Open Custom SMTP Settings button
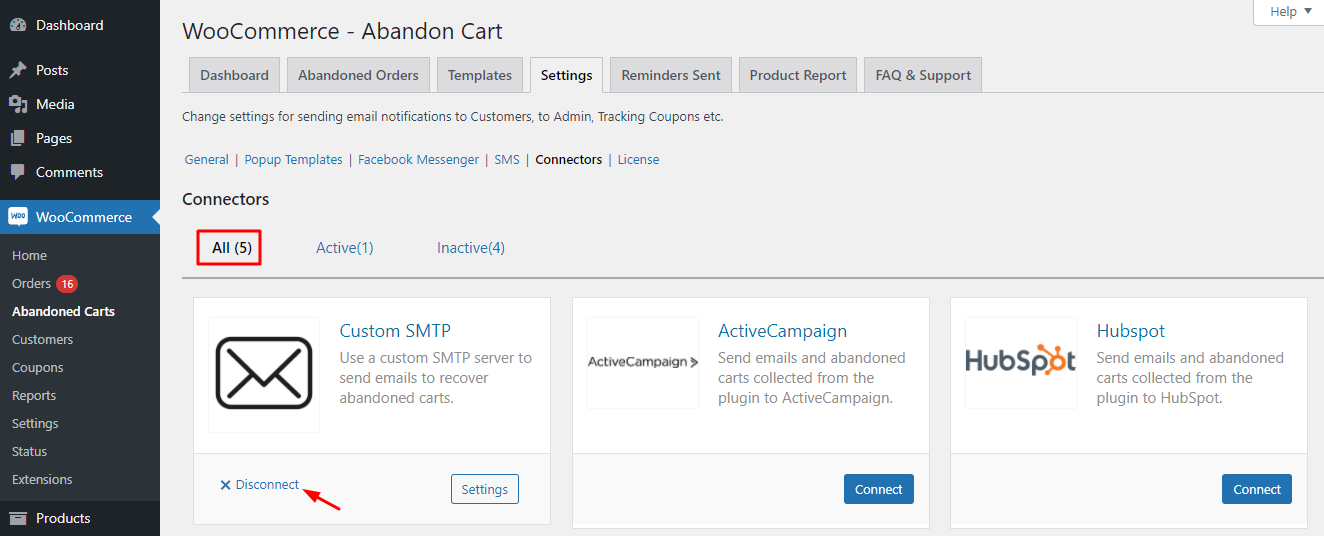1324x536 pixels. (x=485, y=489)
